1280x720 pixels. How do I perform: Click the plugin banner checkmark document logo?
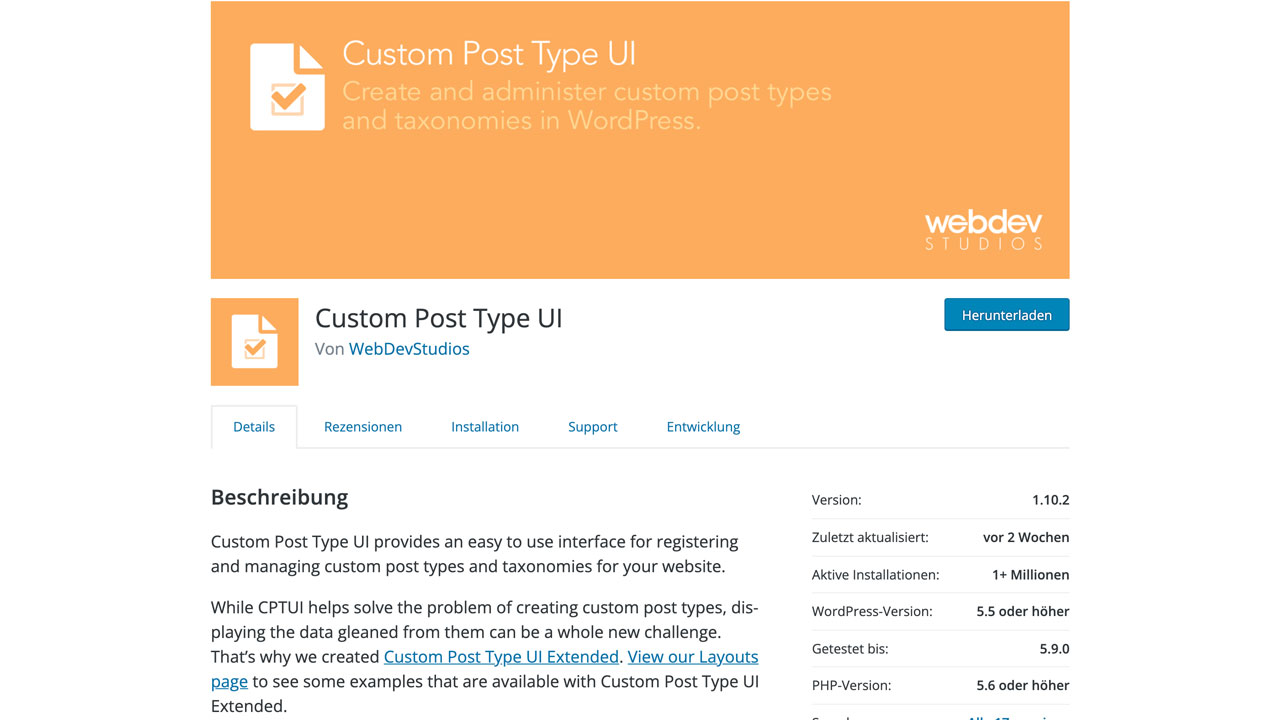pyautogui.click(x=287, y=86)
